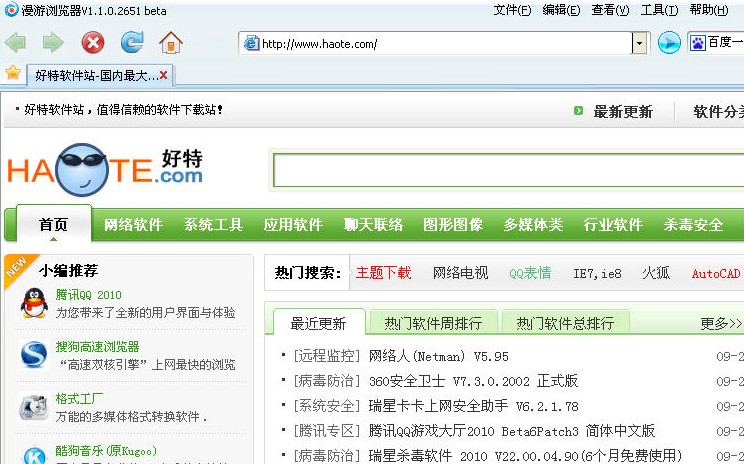
Task: Click the site search input box
Action: pyautogui.click(x=509, y=170)
